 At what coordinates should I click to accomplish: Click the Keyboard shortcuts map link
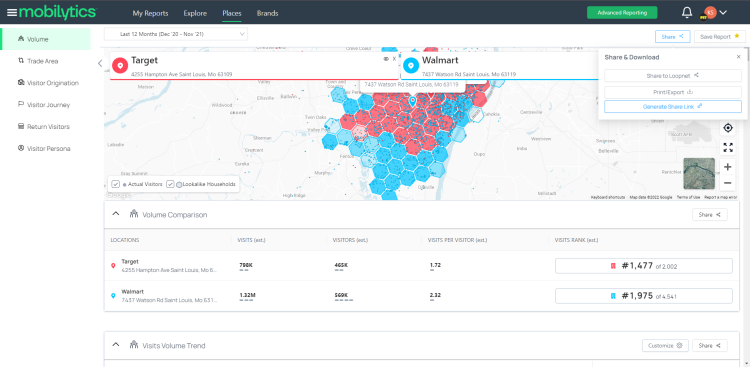click(608, 197)
